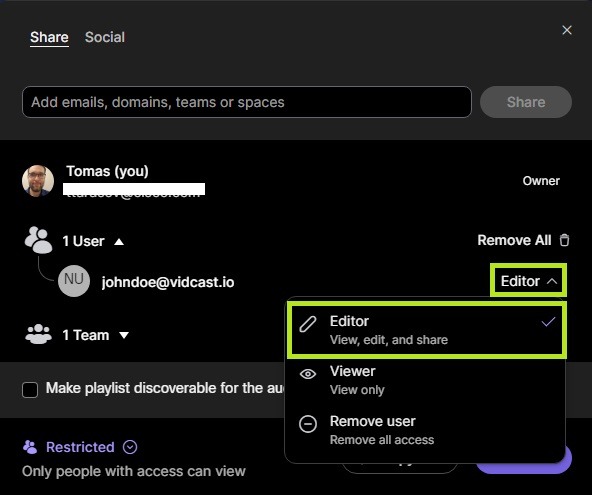Click Tomas profile avatar photo

38,181
